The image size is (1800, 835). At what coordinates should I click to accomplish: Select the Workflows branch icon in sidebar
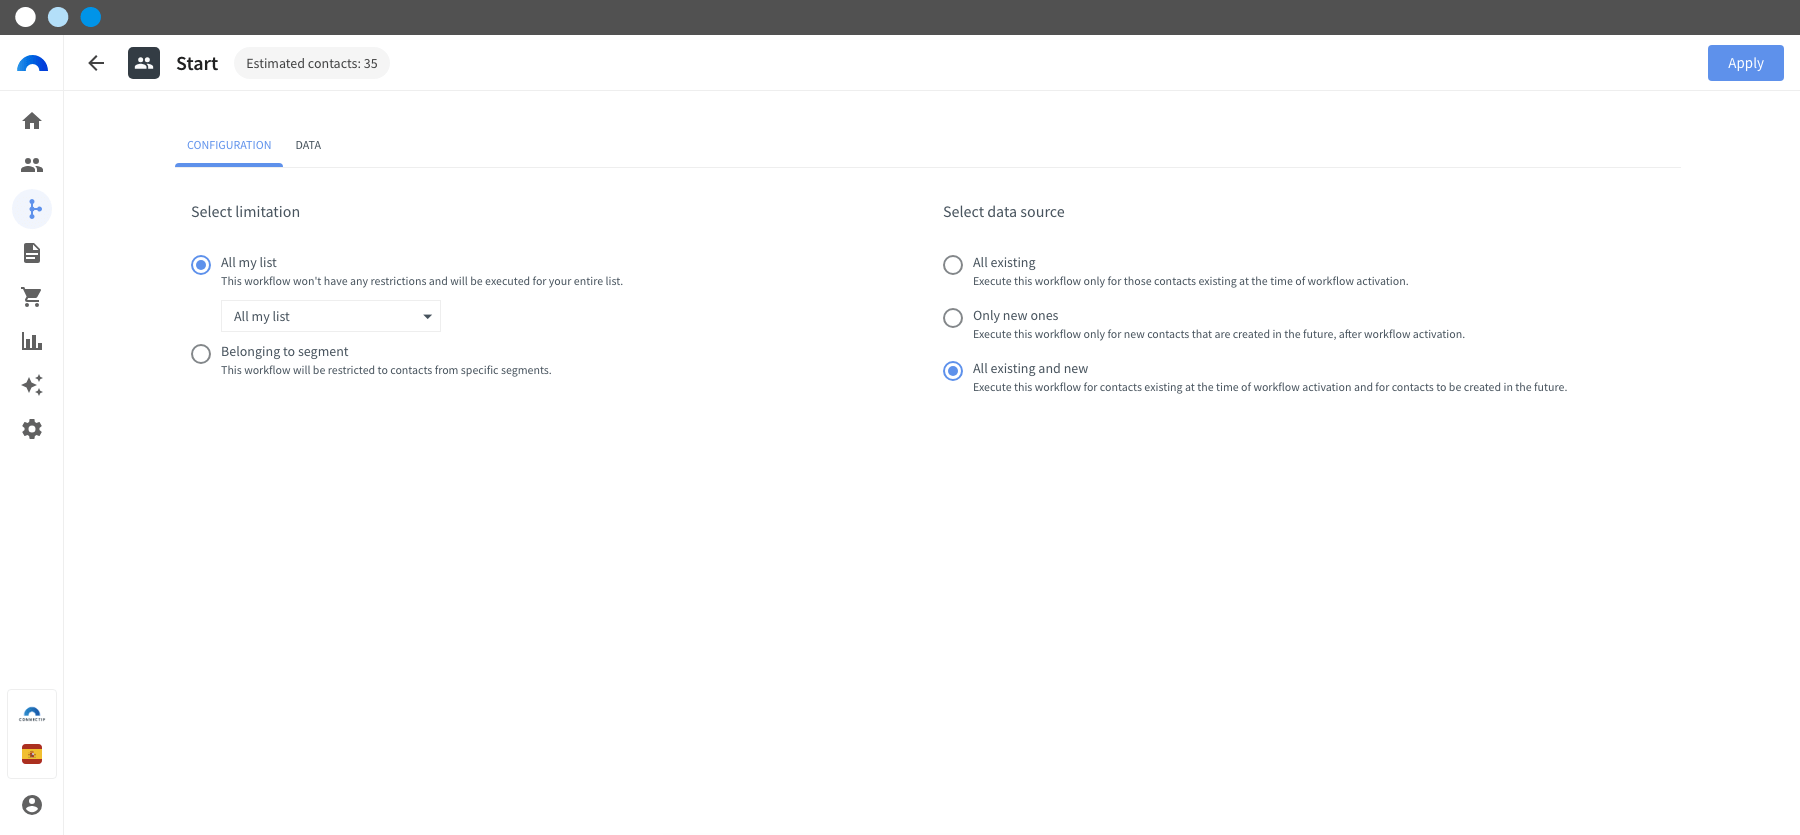[32, 209]
